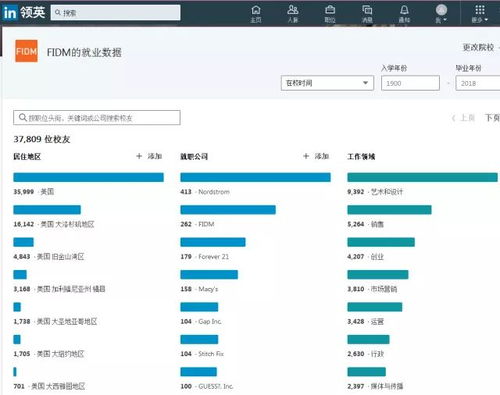Viewport: 500px width, 395px height.
Task: Select the 104 Stitch Fix bar
Action: [199, 339]
